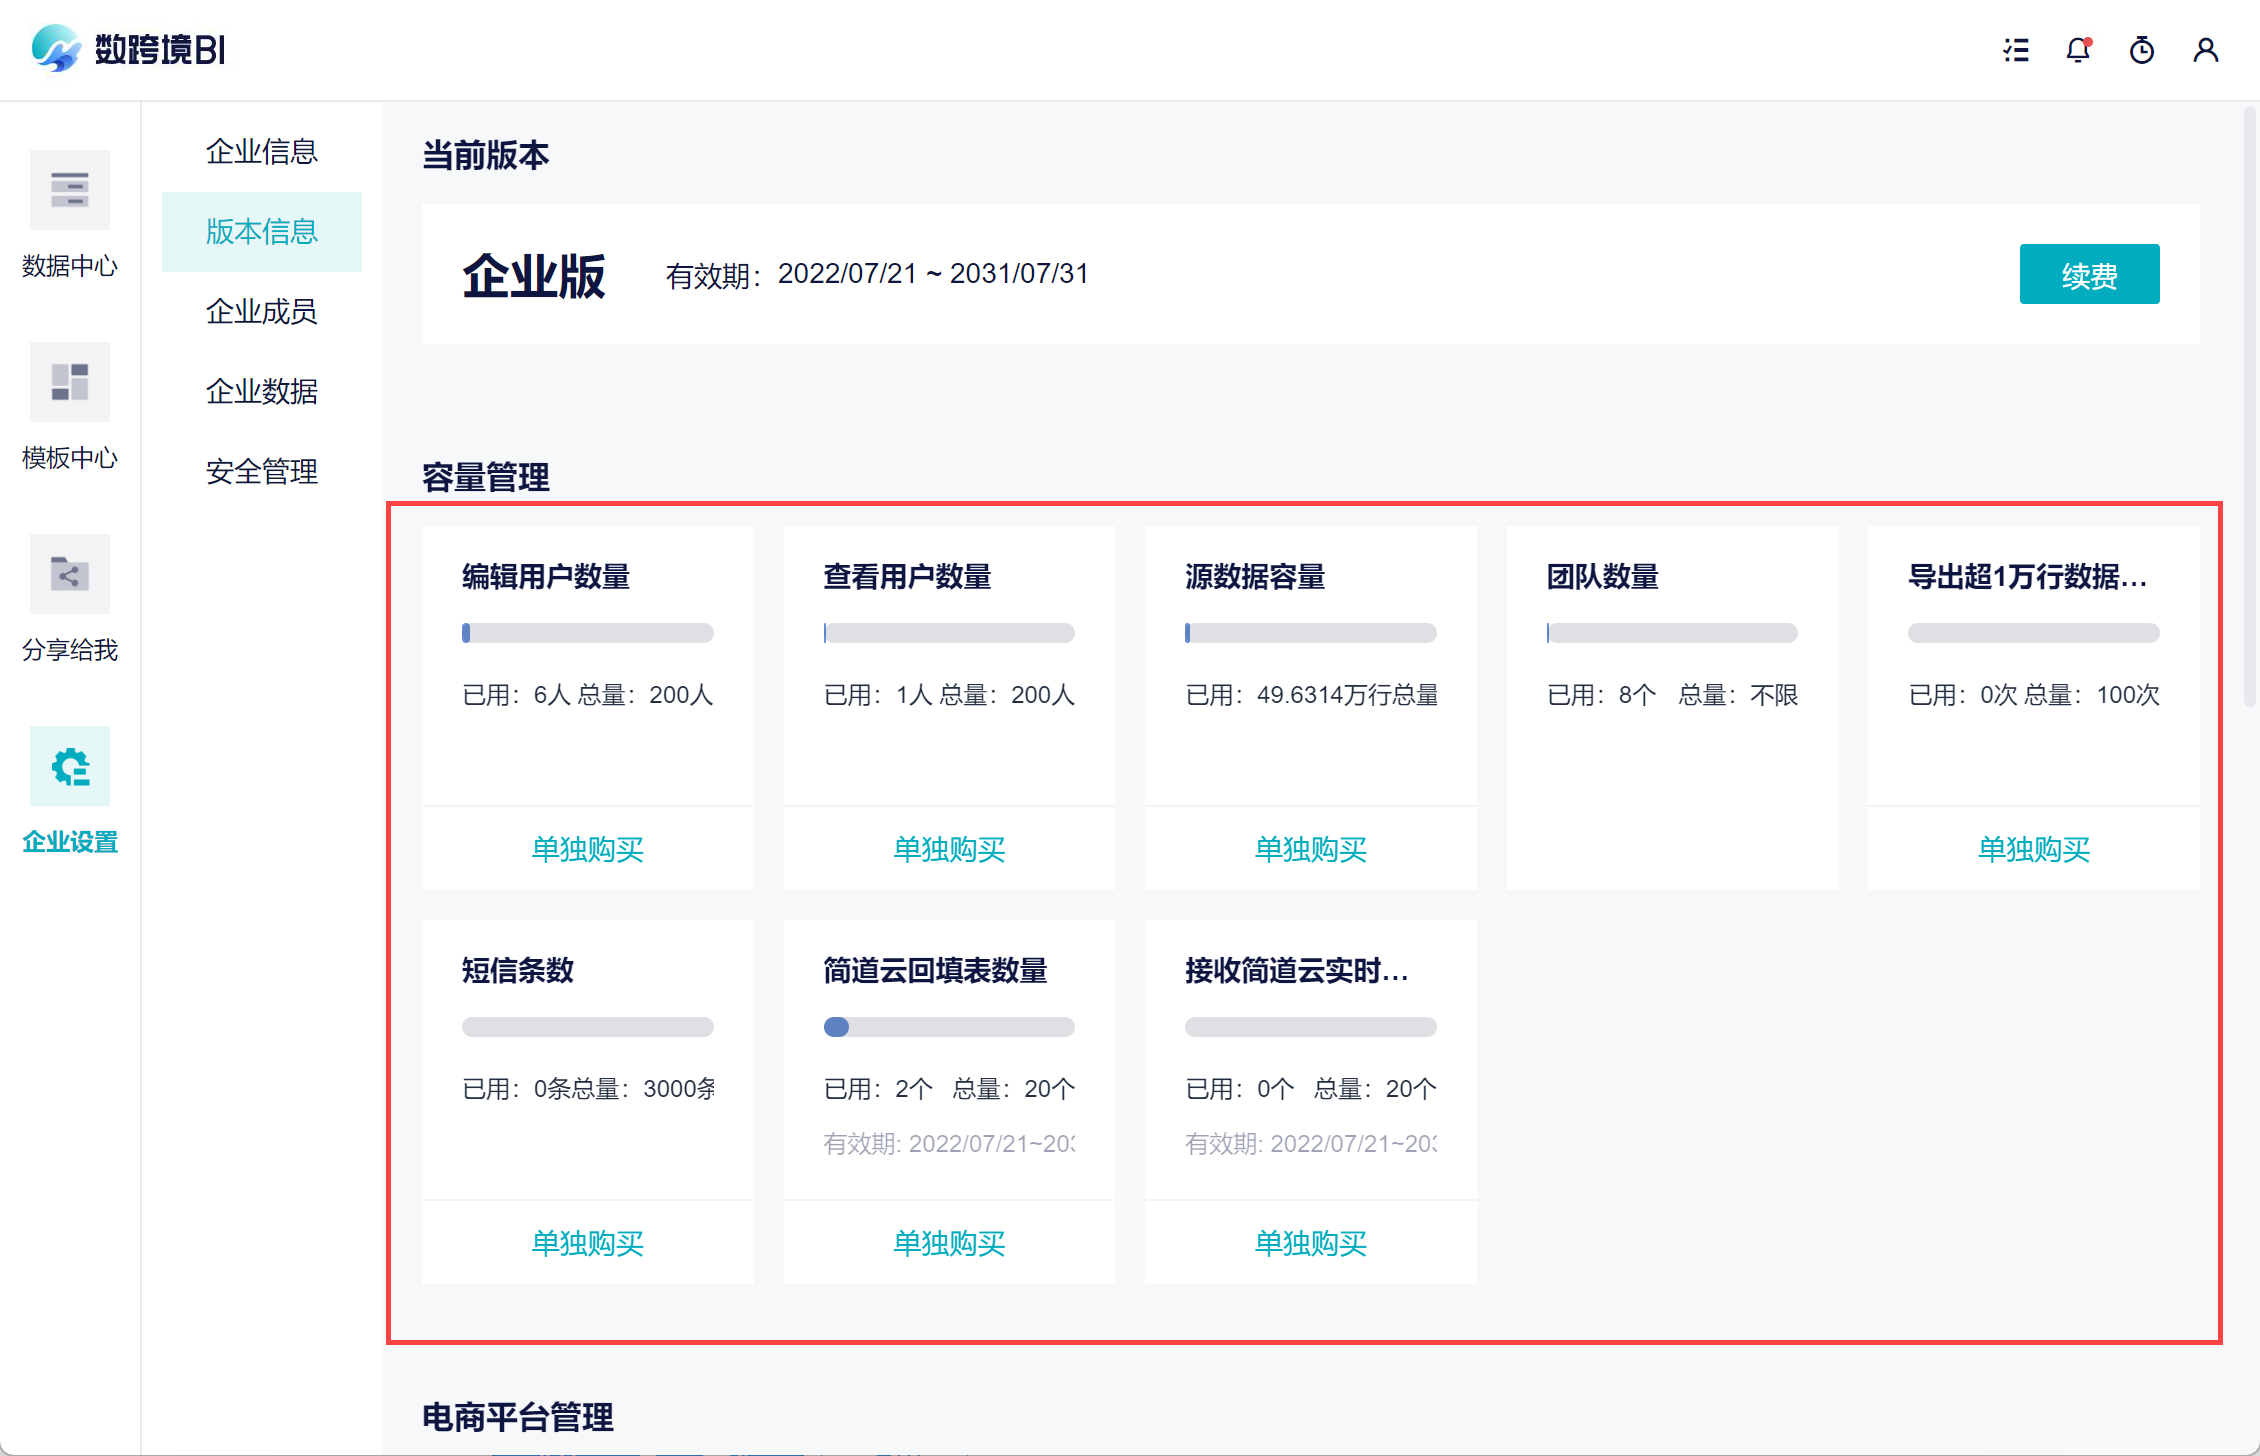Open the task list icon in header
The image size is (2260, 1456).
tap(2016, 50)
